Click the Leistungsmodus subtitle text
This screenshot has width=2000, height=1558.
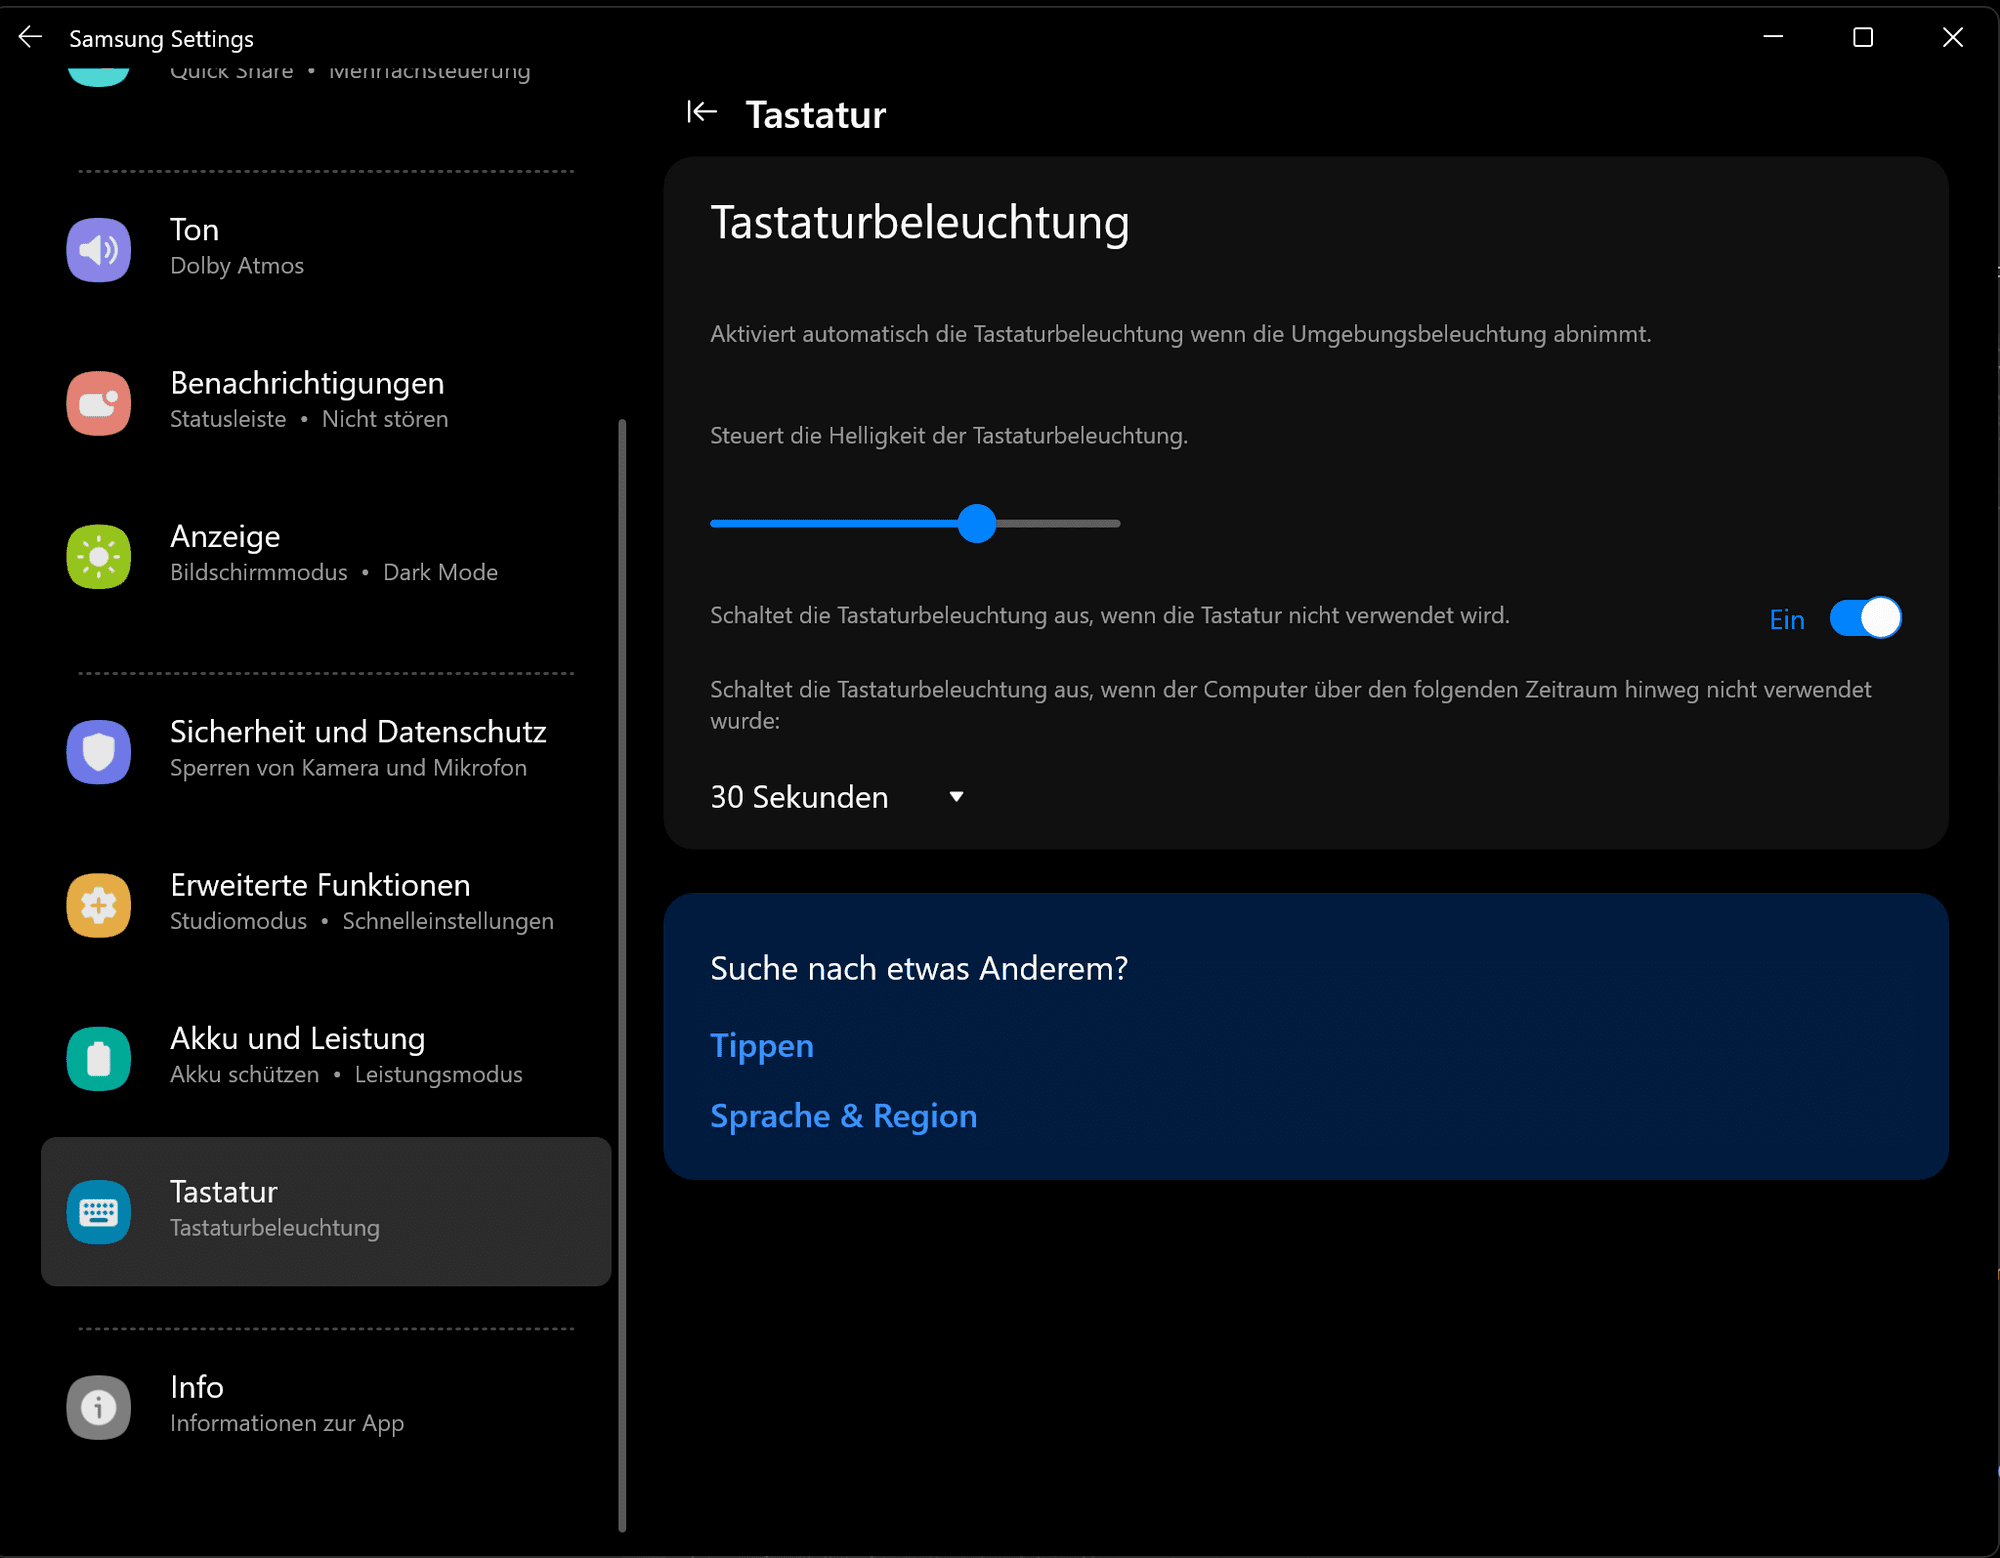(x=439, y=1075)
